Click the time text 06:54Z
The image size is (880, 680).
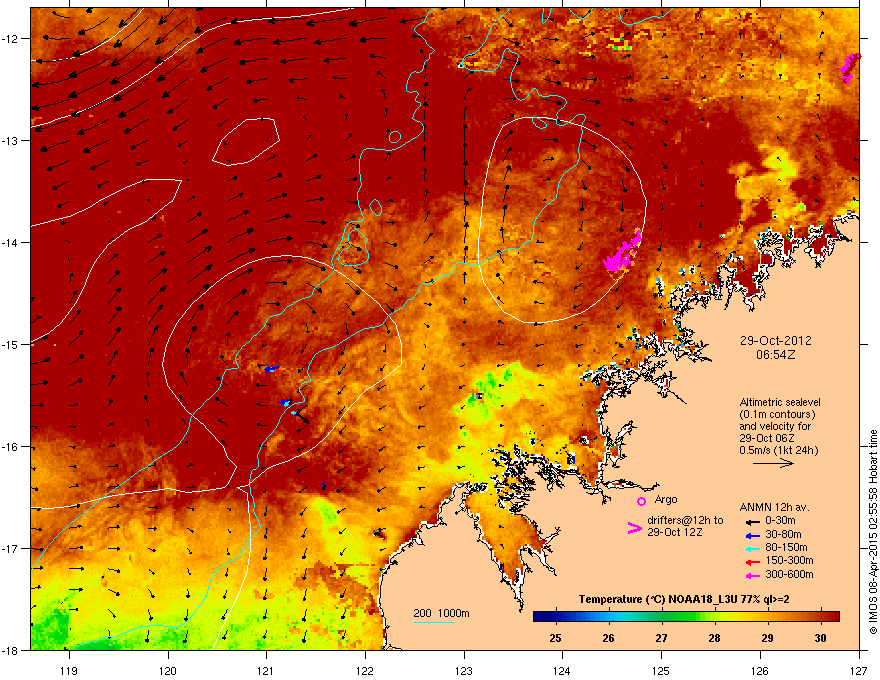click(775, 355)
